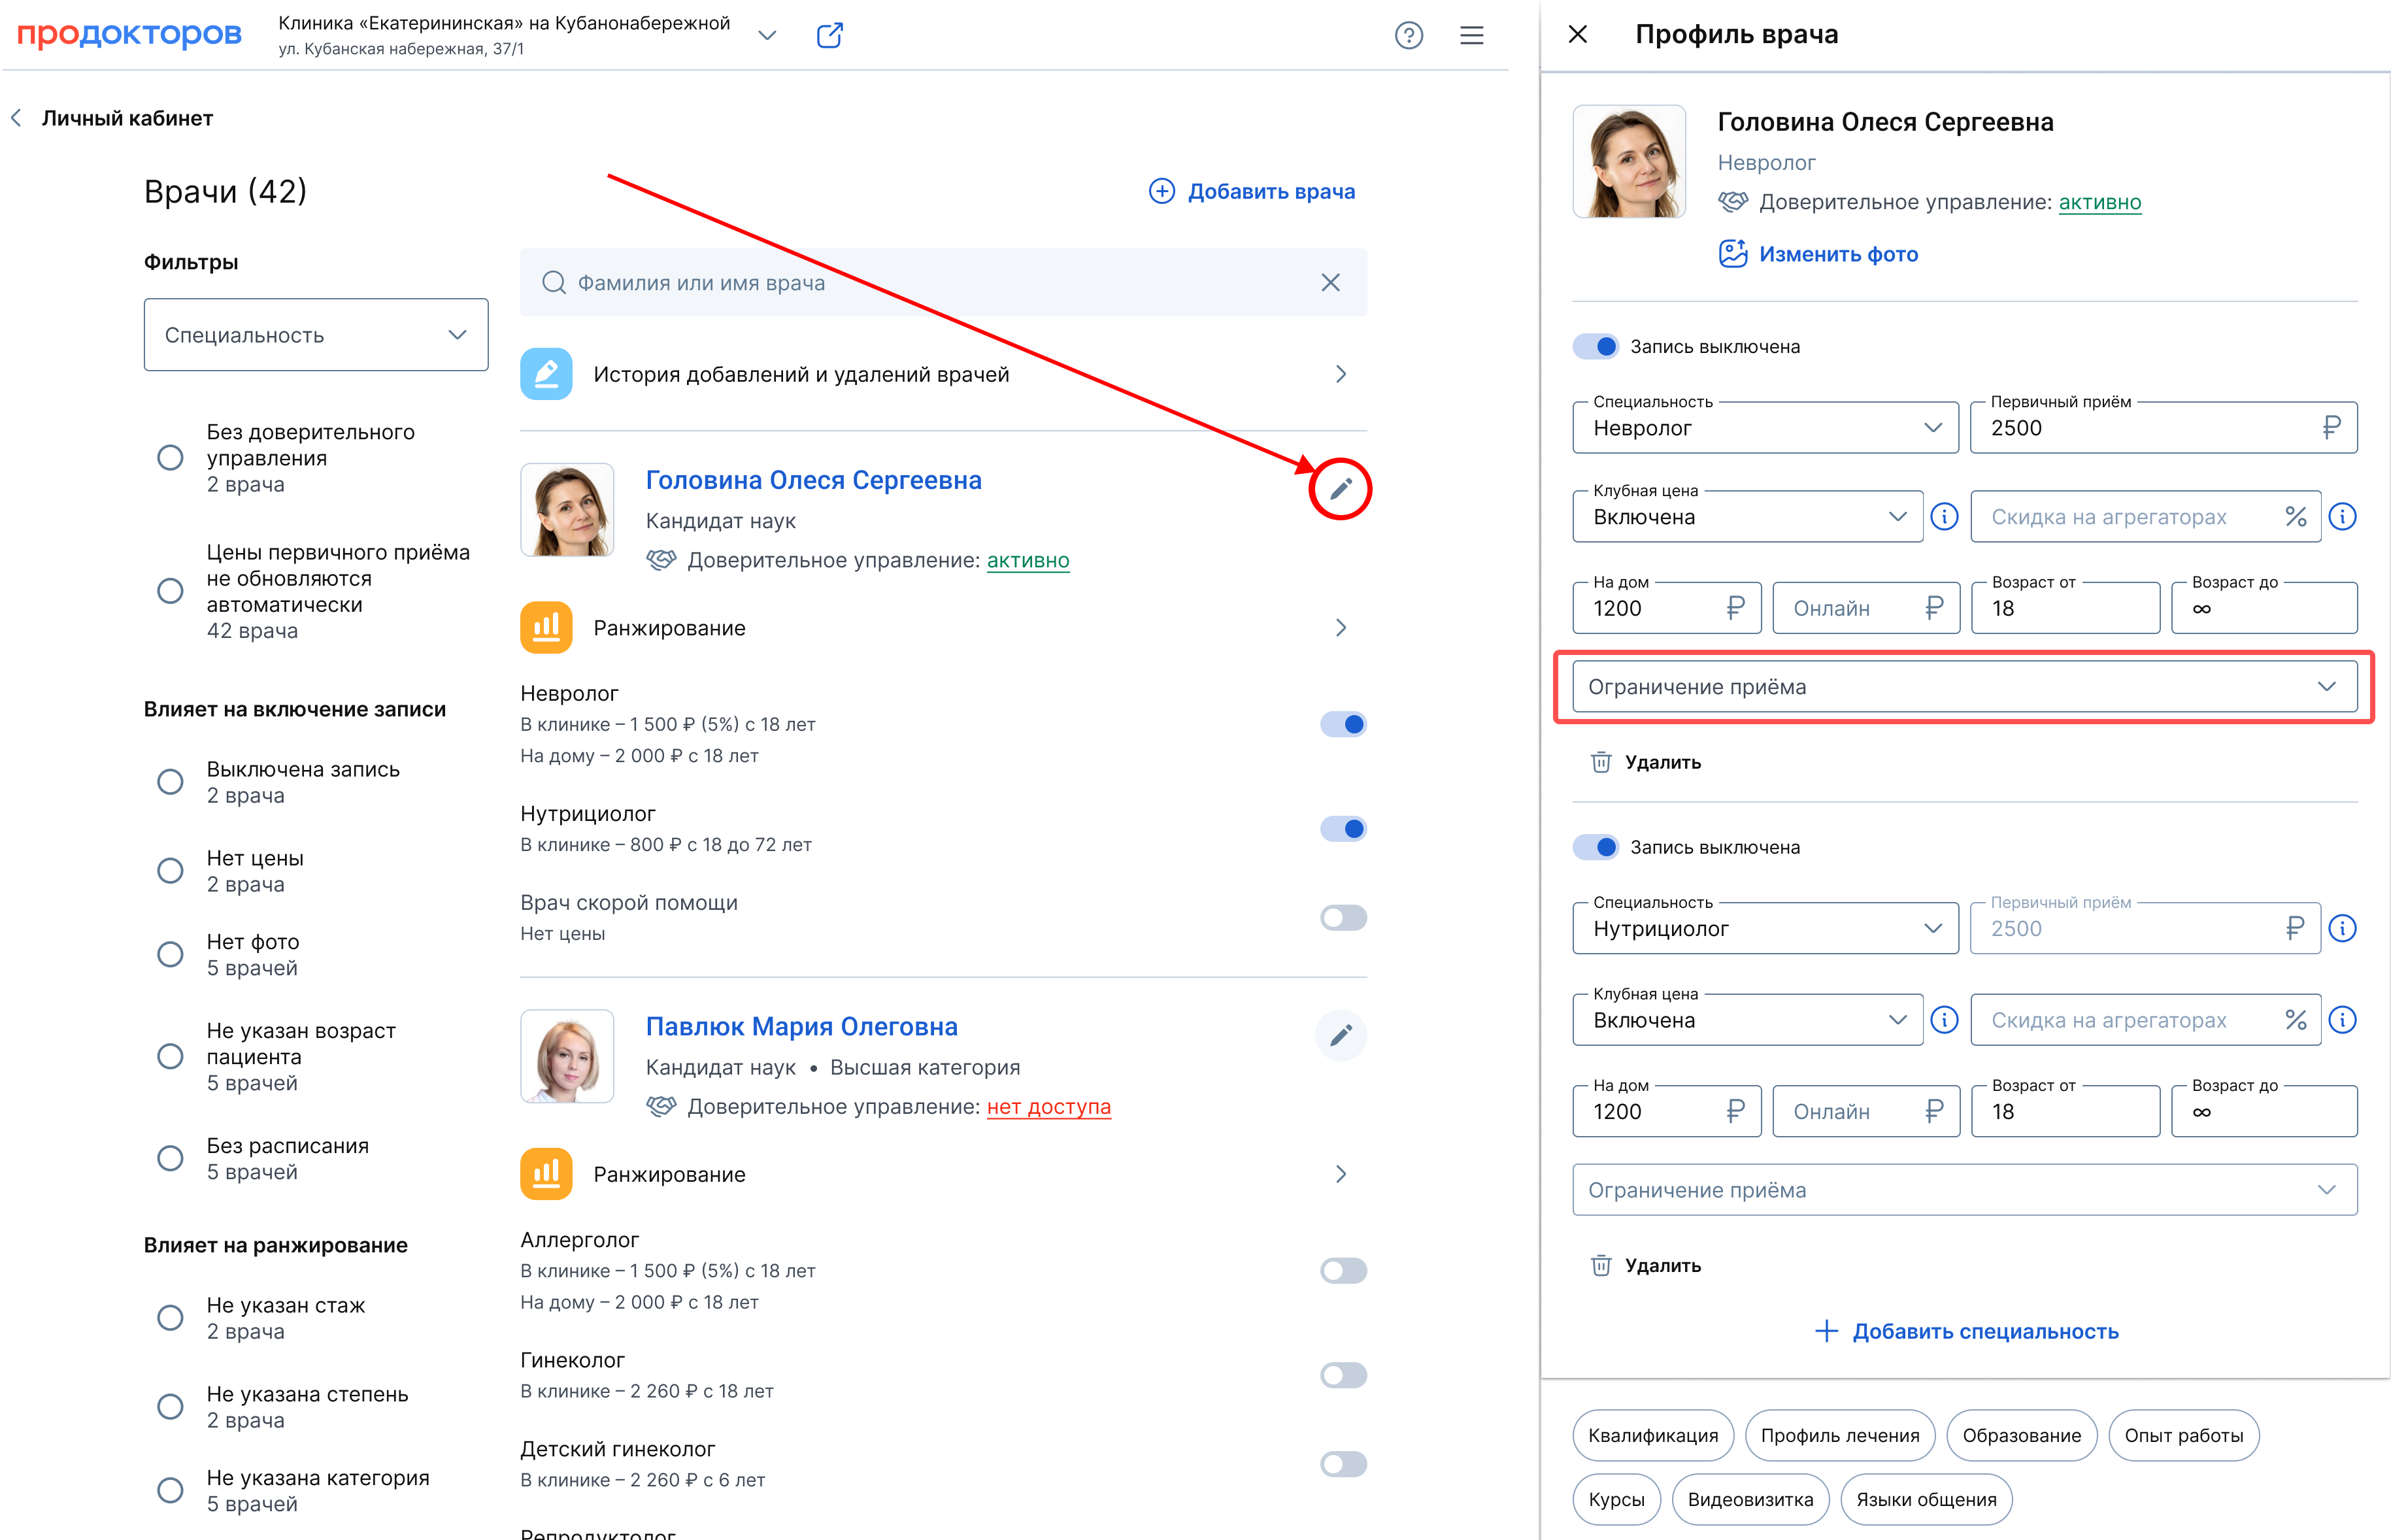The image size is (2391, 1540).
Task: Click the orange ranking chart icon for Головина
Action: (x=546, y=628)
